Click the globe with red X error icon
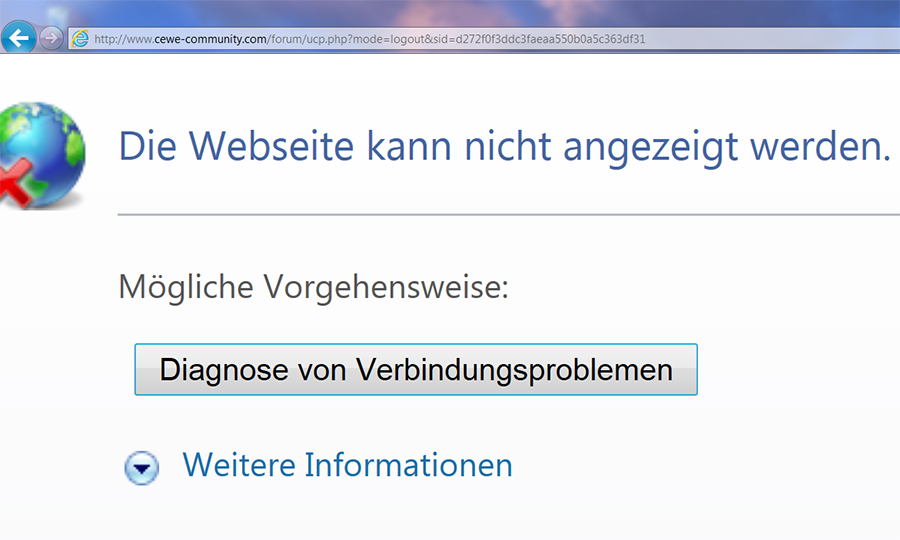900x540 pixels. tap(42, 155)
